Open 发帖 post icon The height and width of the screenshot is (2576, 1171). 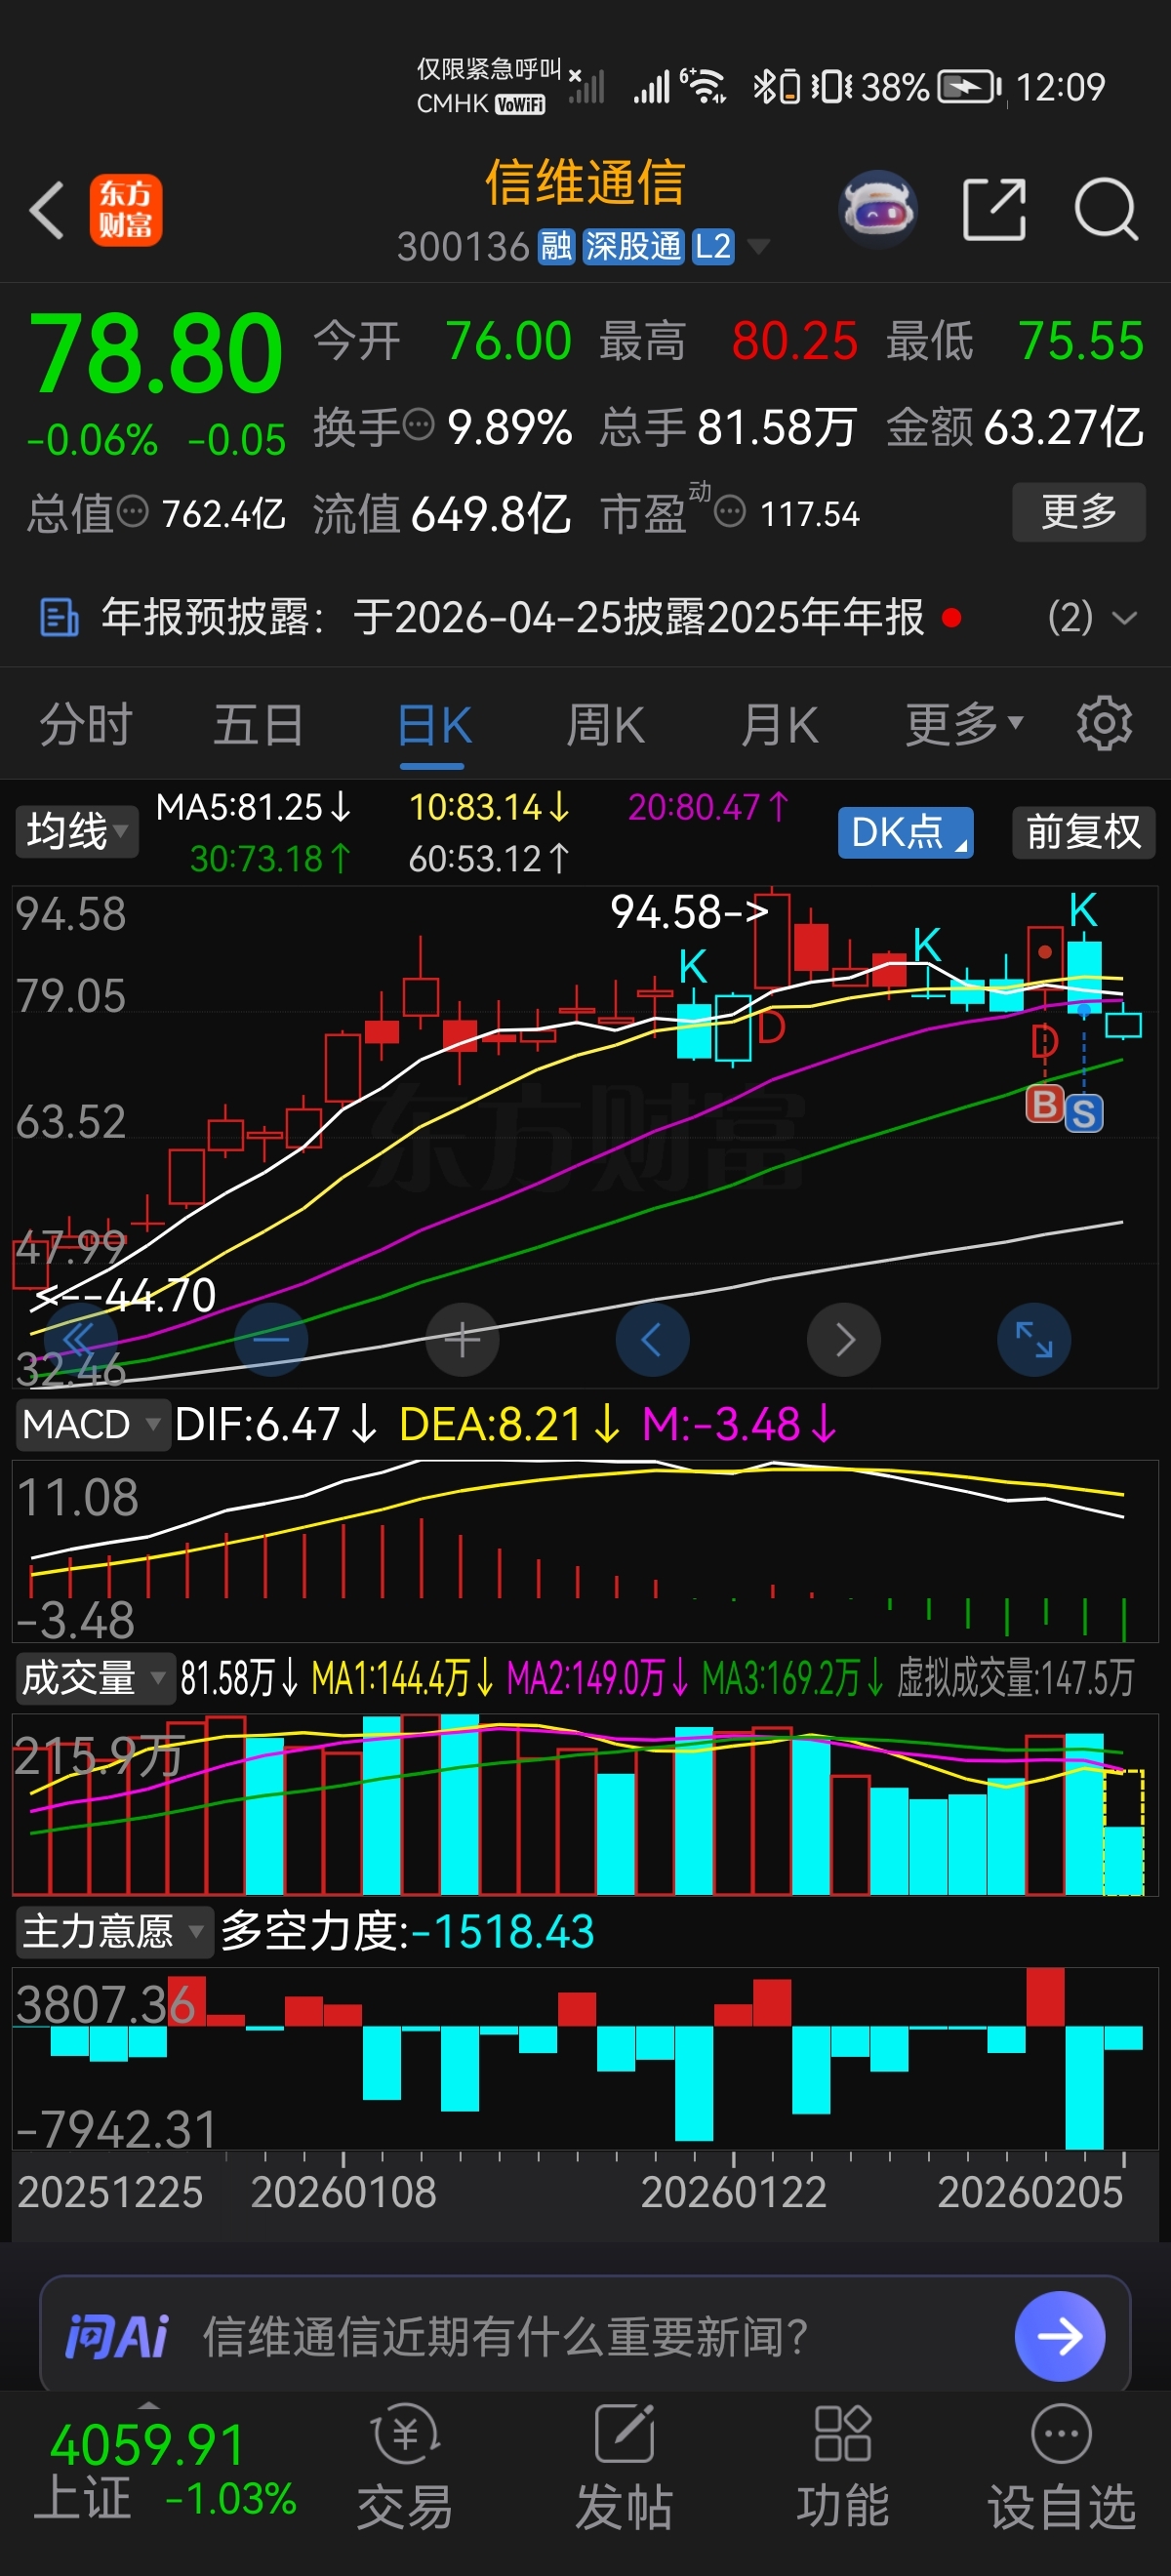point(624,2435)
